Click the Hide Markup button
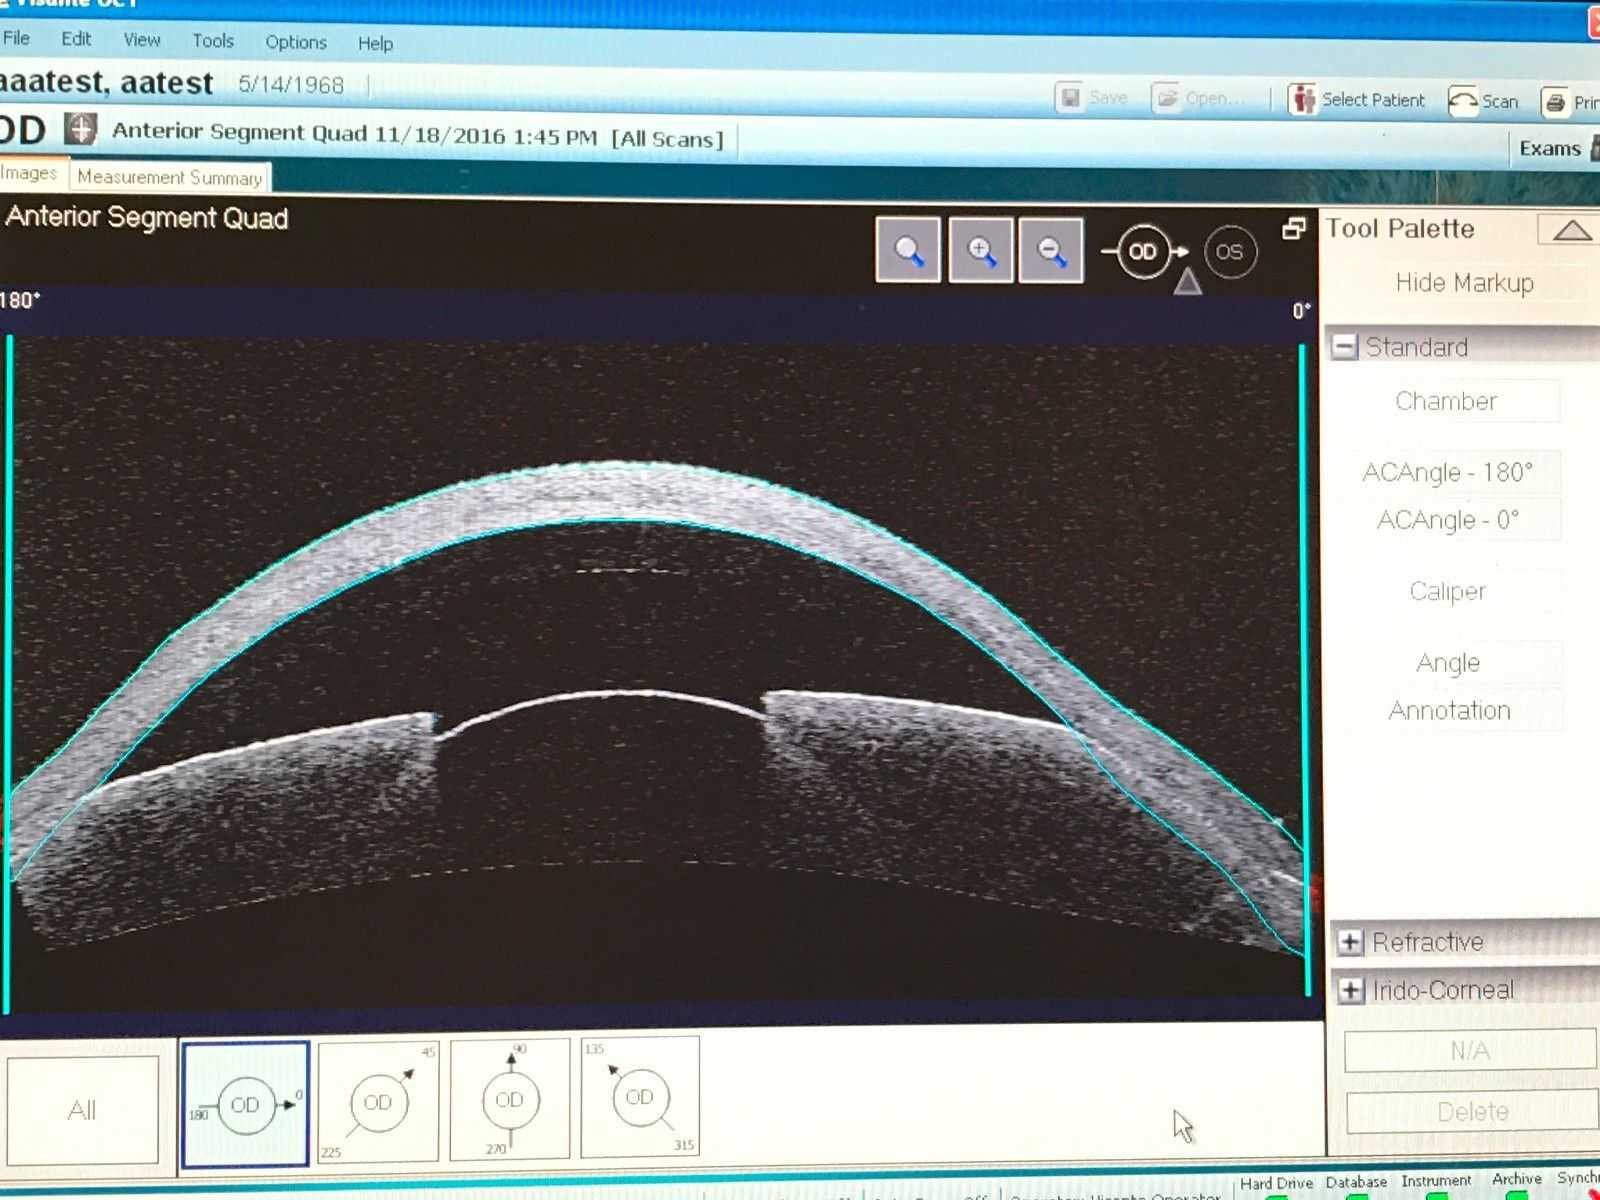Screen dimensions: 1600x1200 (1463, 283)
